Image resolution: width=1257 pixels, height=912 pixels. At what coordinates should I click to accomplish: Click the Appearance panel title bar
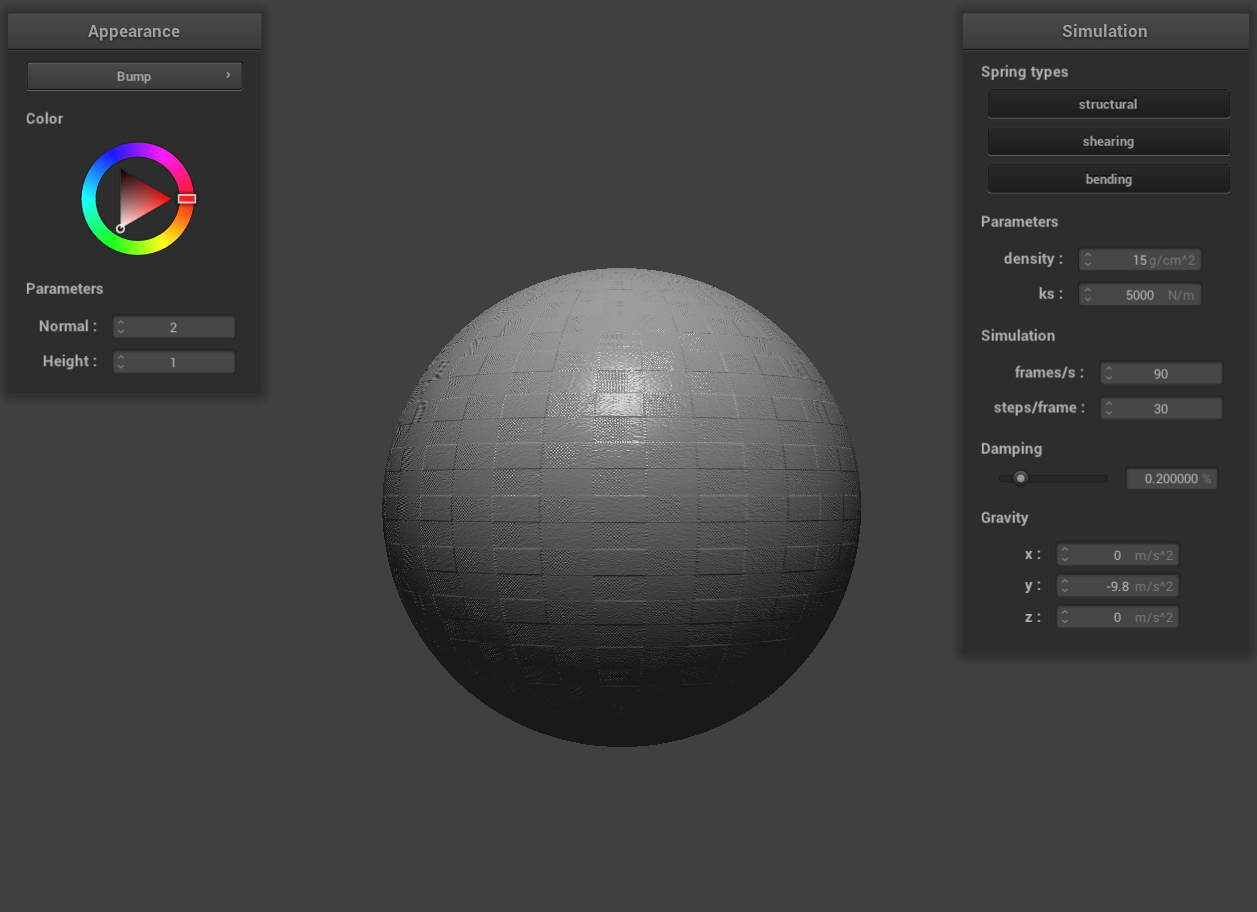[x=134, y=31]
